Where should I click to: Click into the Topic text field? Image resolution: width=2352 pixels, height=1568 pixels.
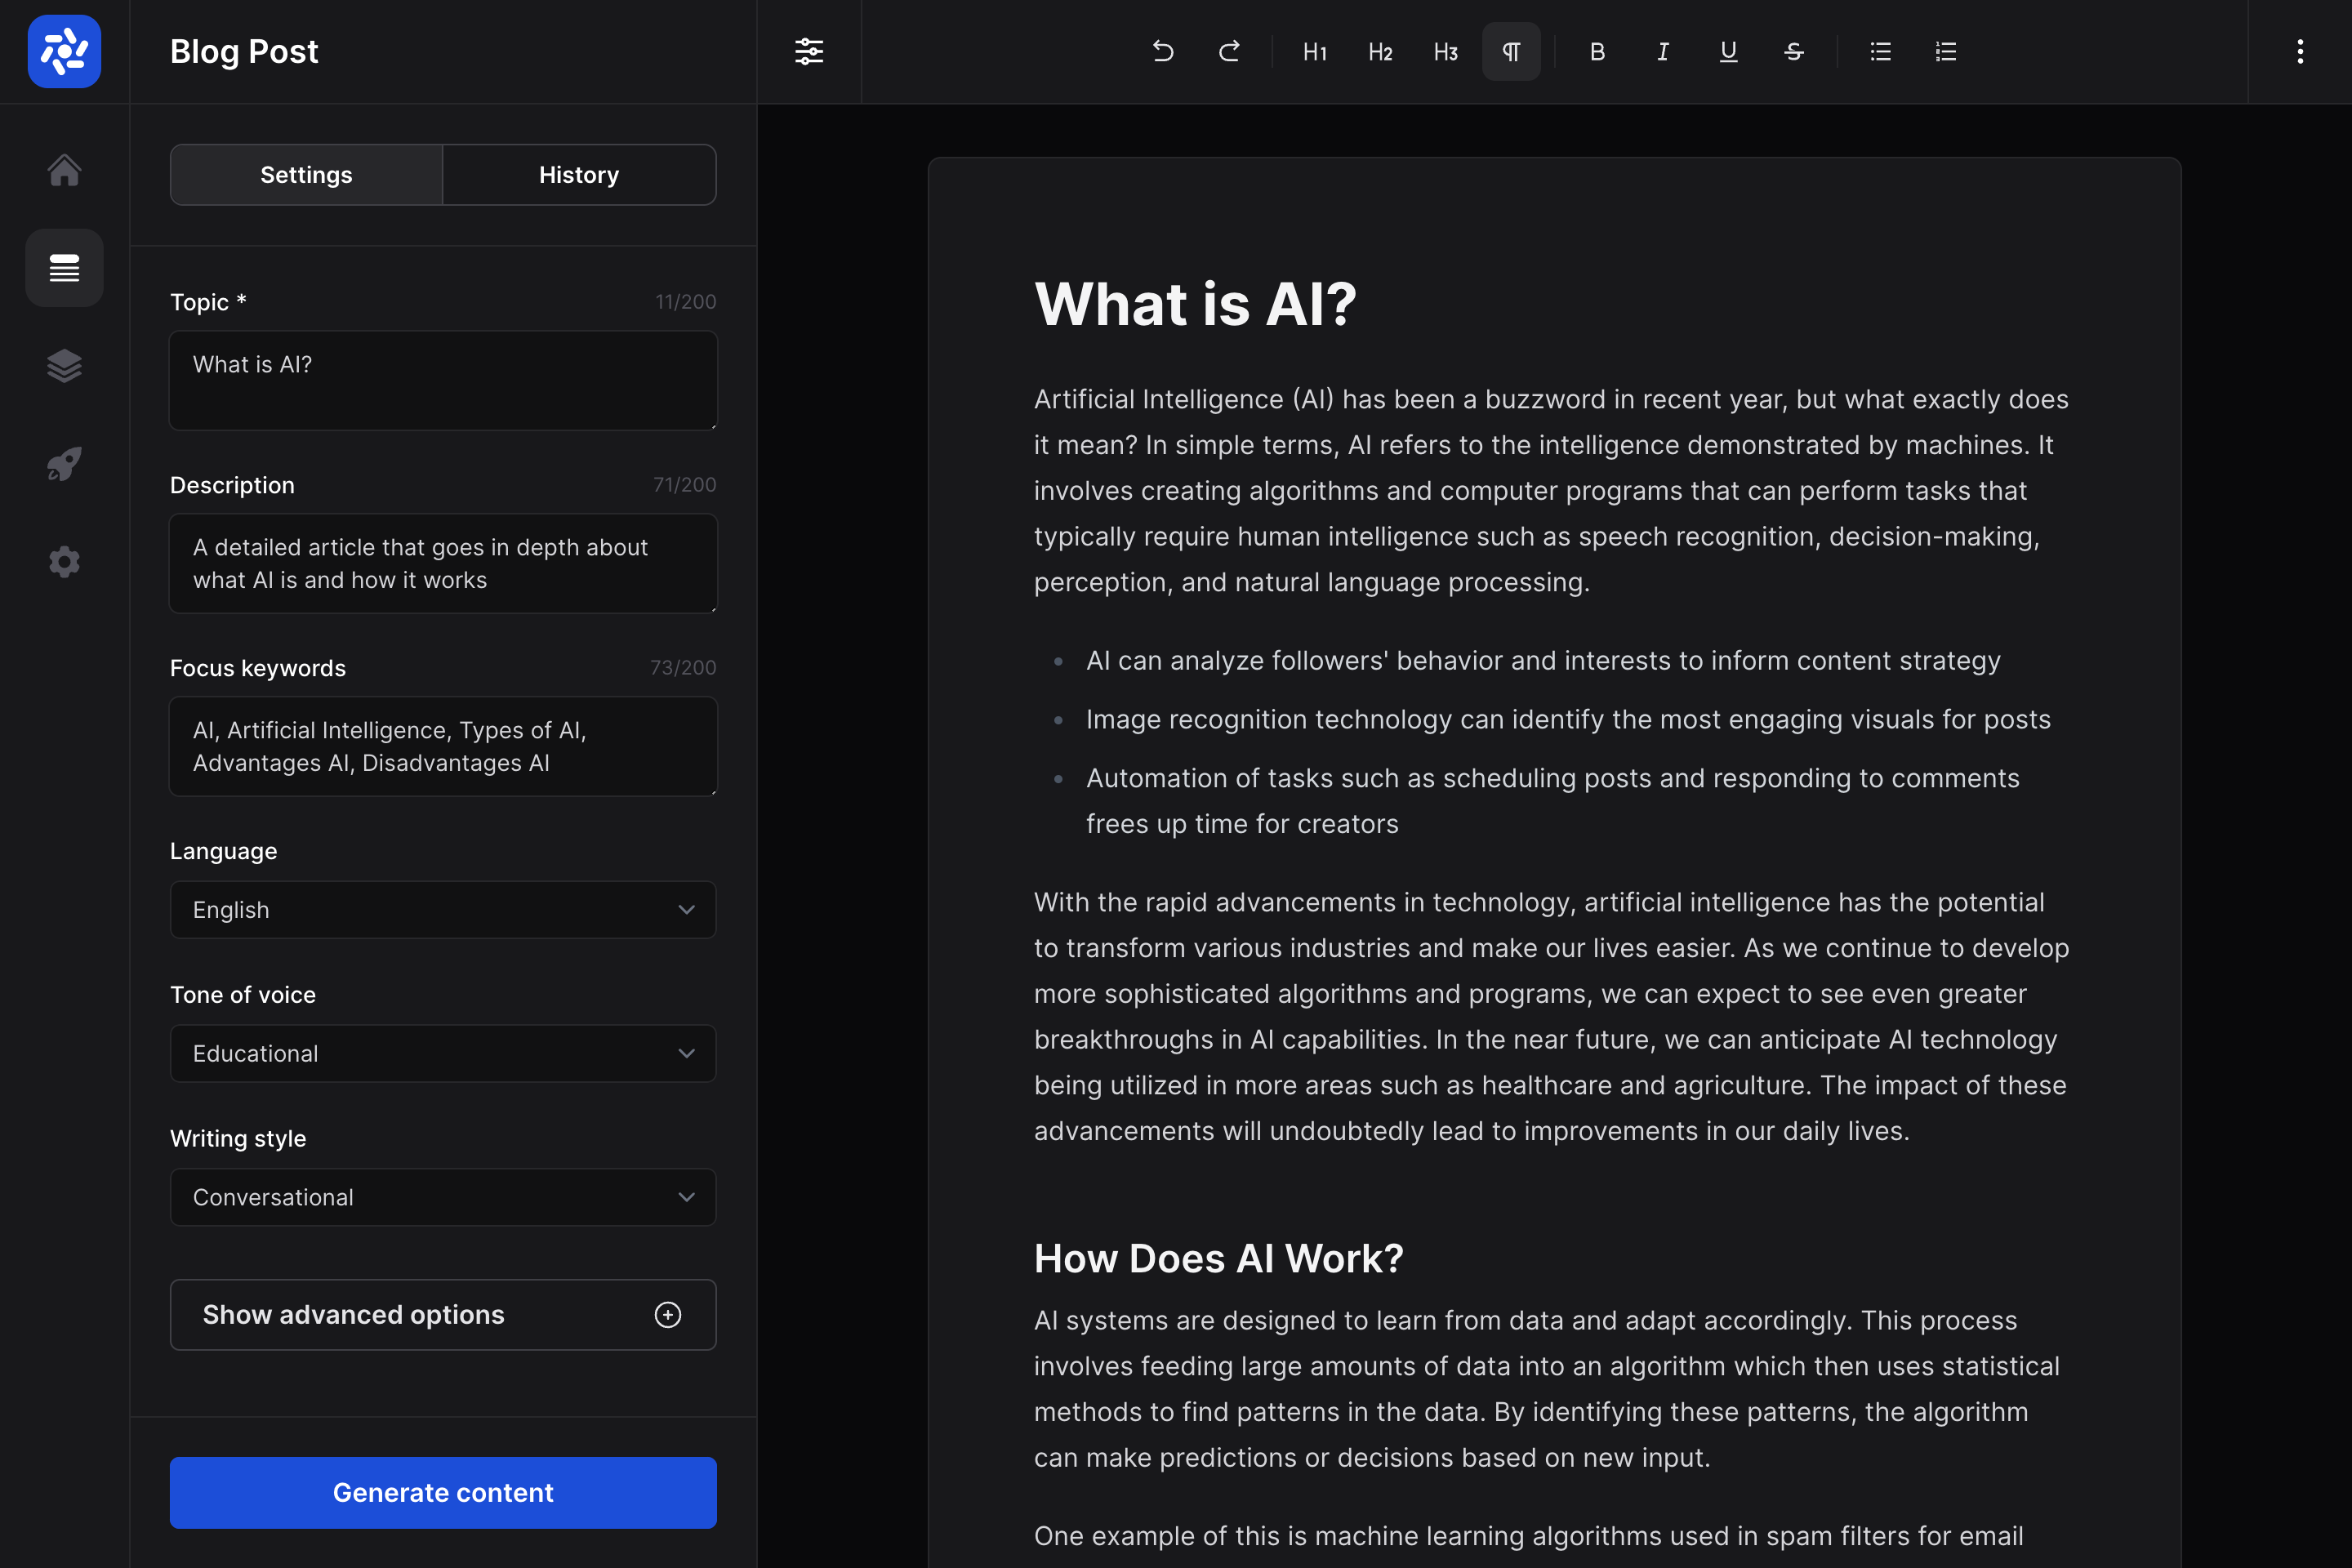[443, 380]
